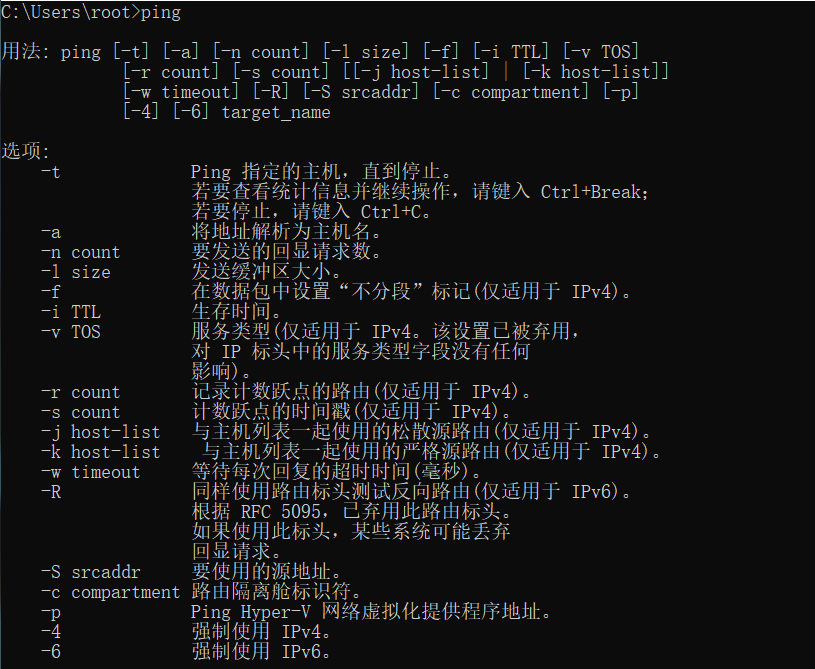Click "-v TOS" in the options list
Screen dimensions: 815x669
pos(70,332)
